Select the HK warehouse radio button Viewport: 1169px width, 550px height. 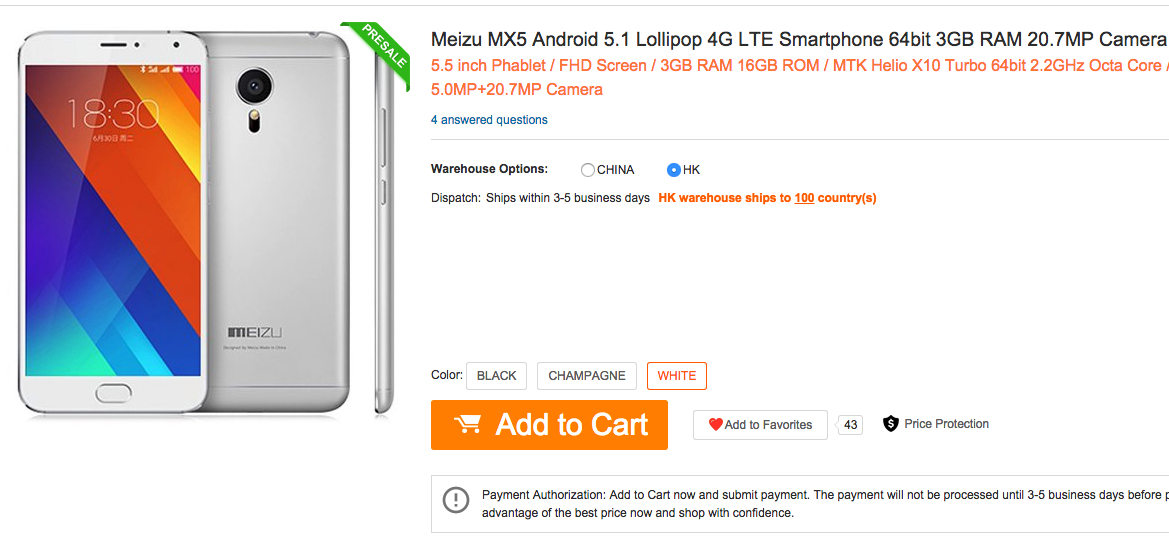(x=674, y=170)
